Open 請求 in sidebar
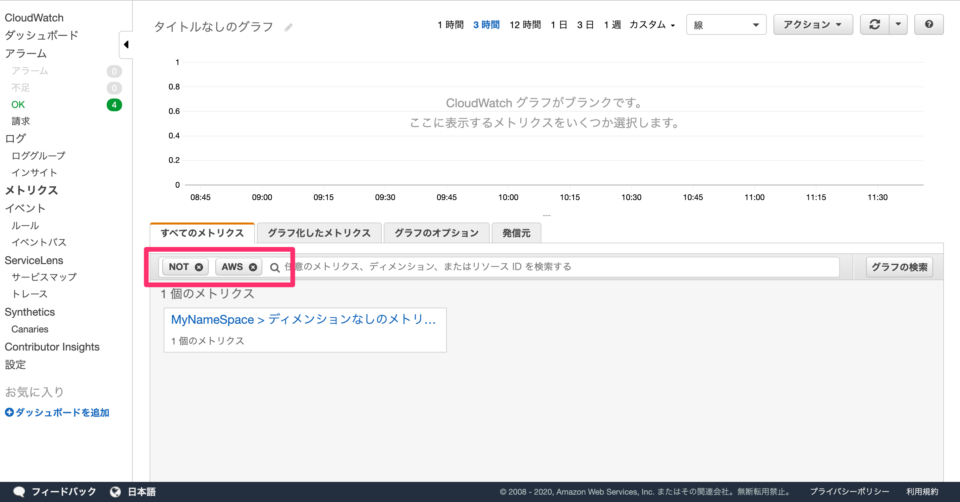The image size is (960, 502). click(x=20, y=121)
